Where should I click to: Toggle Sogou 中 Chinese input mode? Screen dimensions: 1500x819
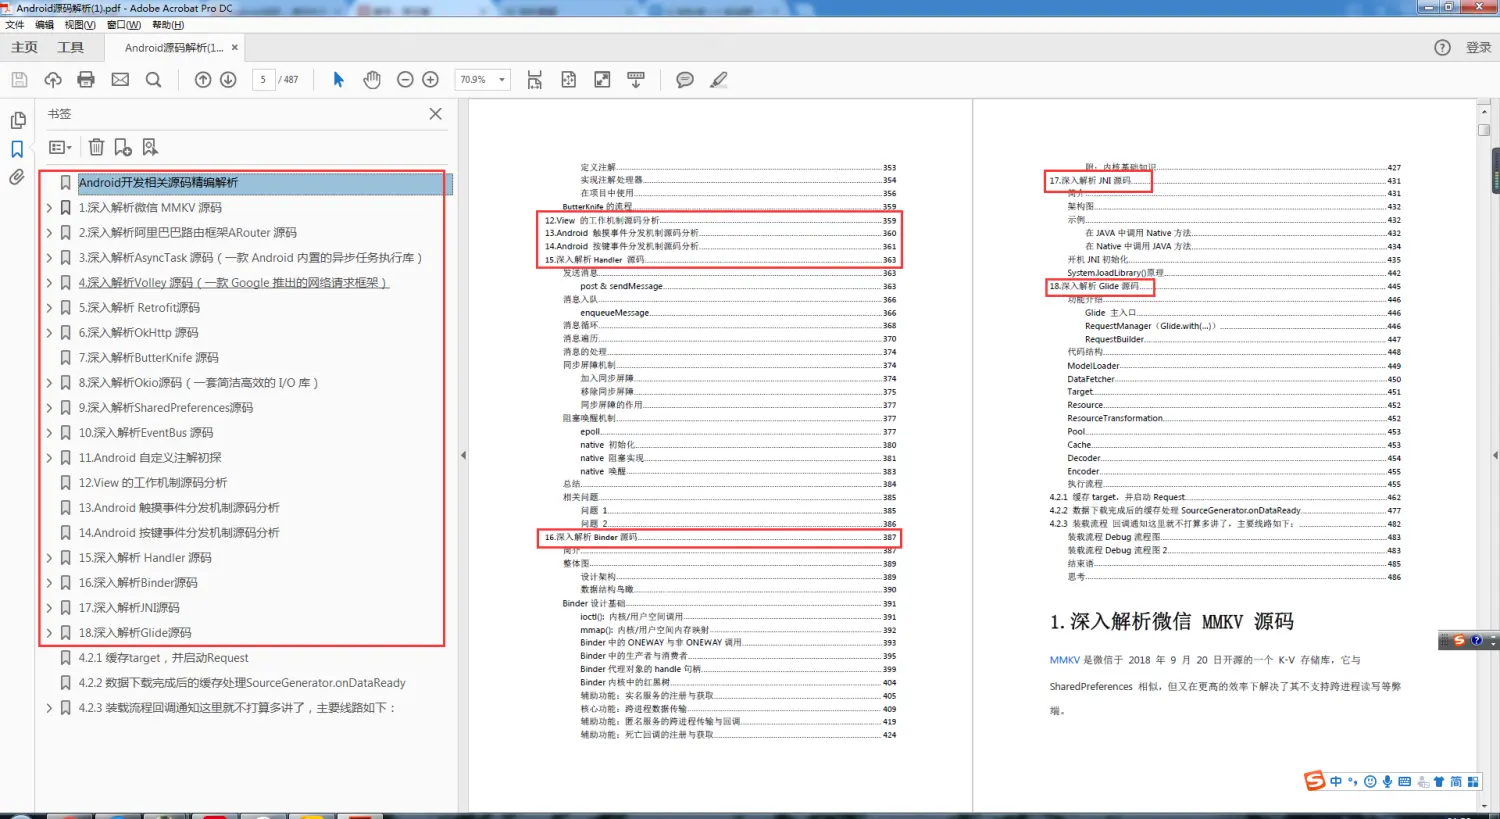[x=1336, y=782]
